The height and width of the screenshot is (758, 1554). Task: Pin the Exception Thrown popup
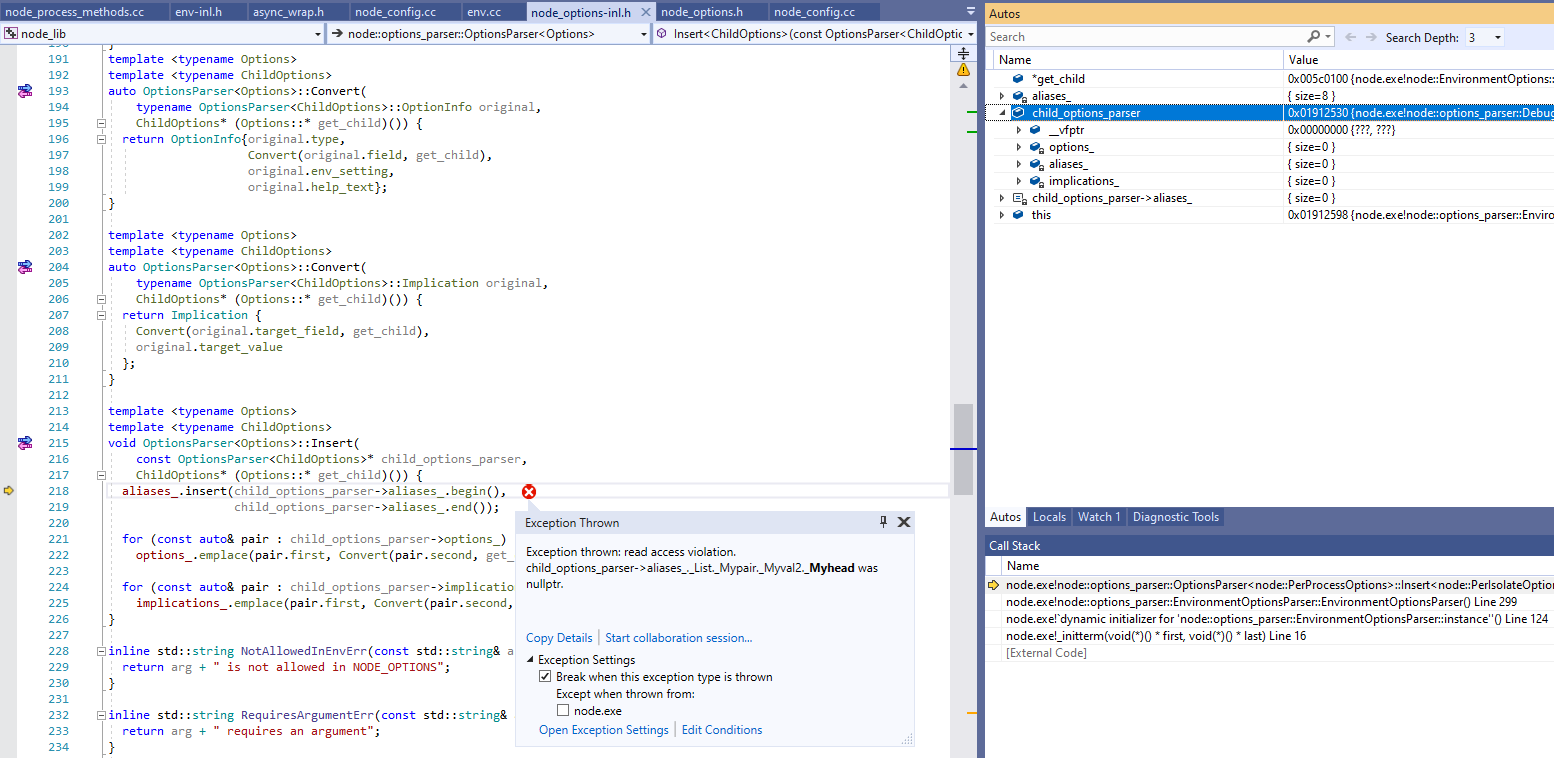coord(883,522)
